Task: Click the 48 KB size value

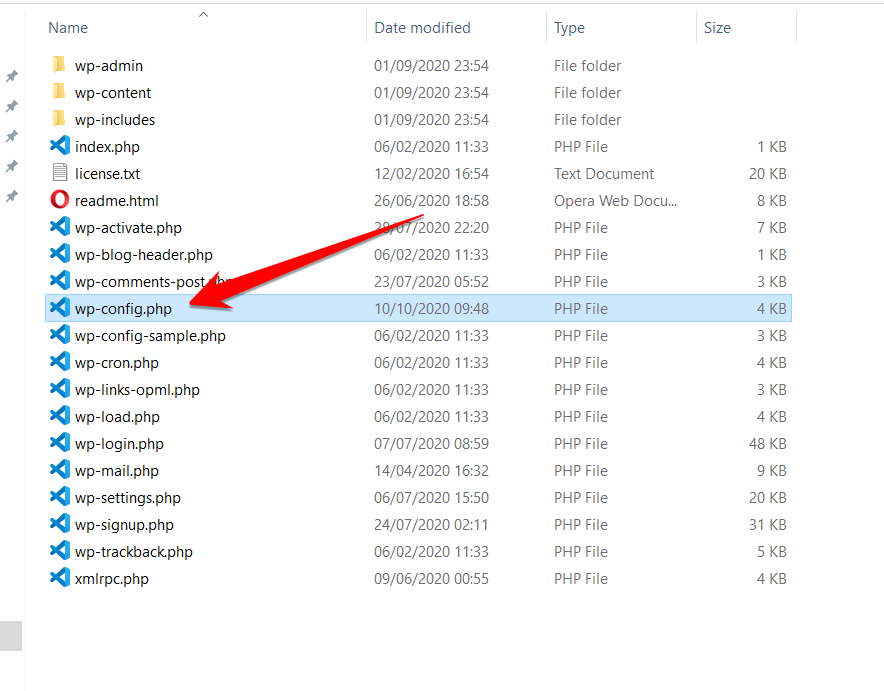Action: (x=767, y=444)
